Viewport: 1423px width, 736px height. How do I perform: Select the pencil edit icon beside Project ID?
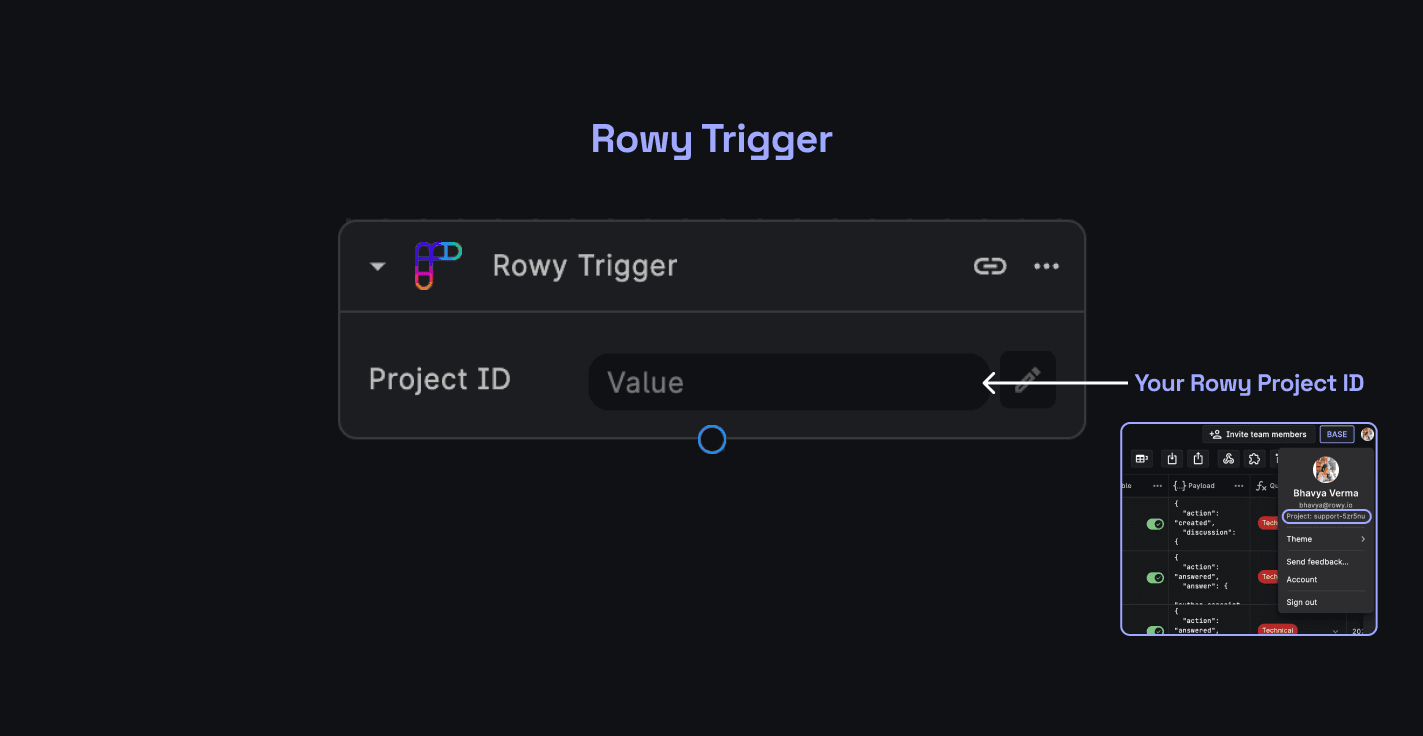(1027, 380)
